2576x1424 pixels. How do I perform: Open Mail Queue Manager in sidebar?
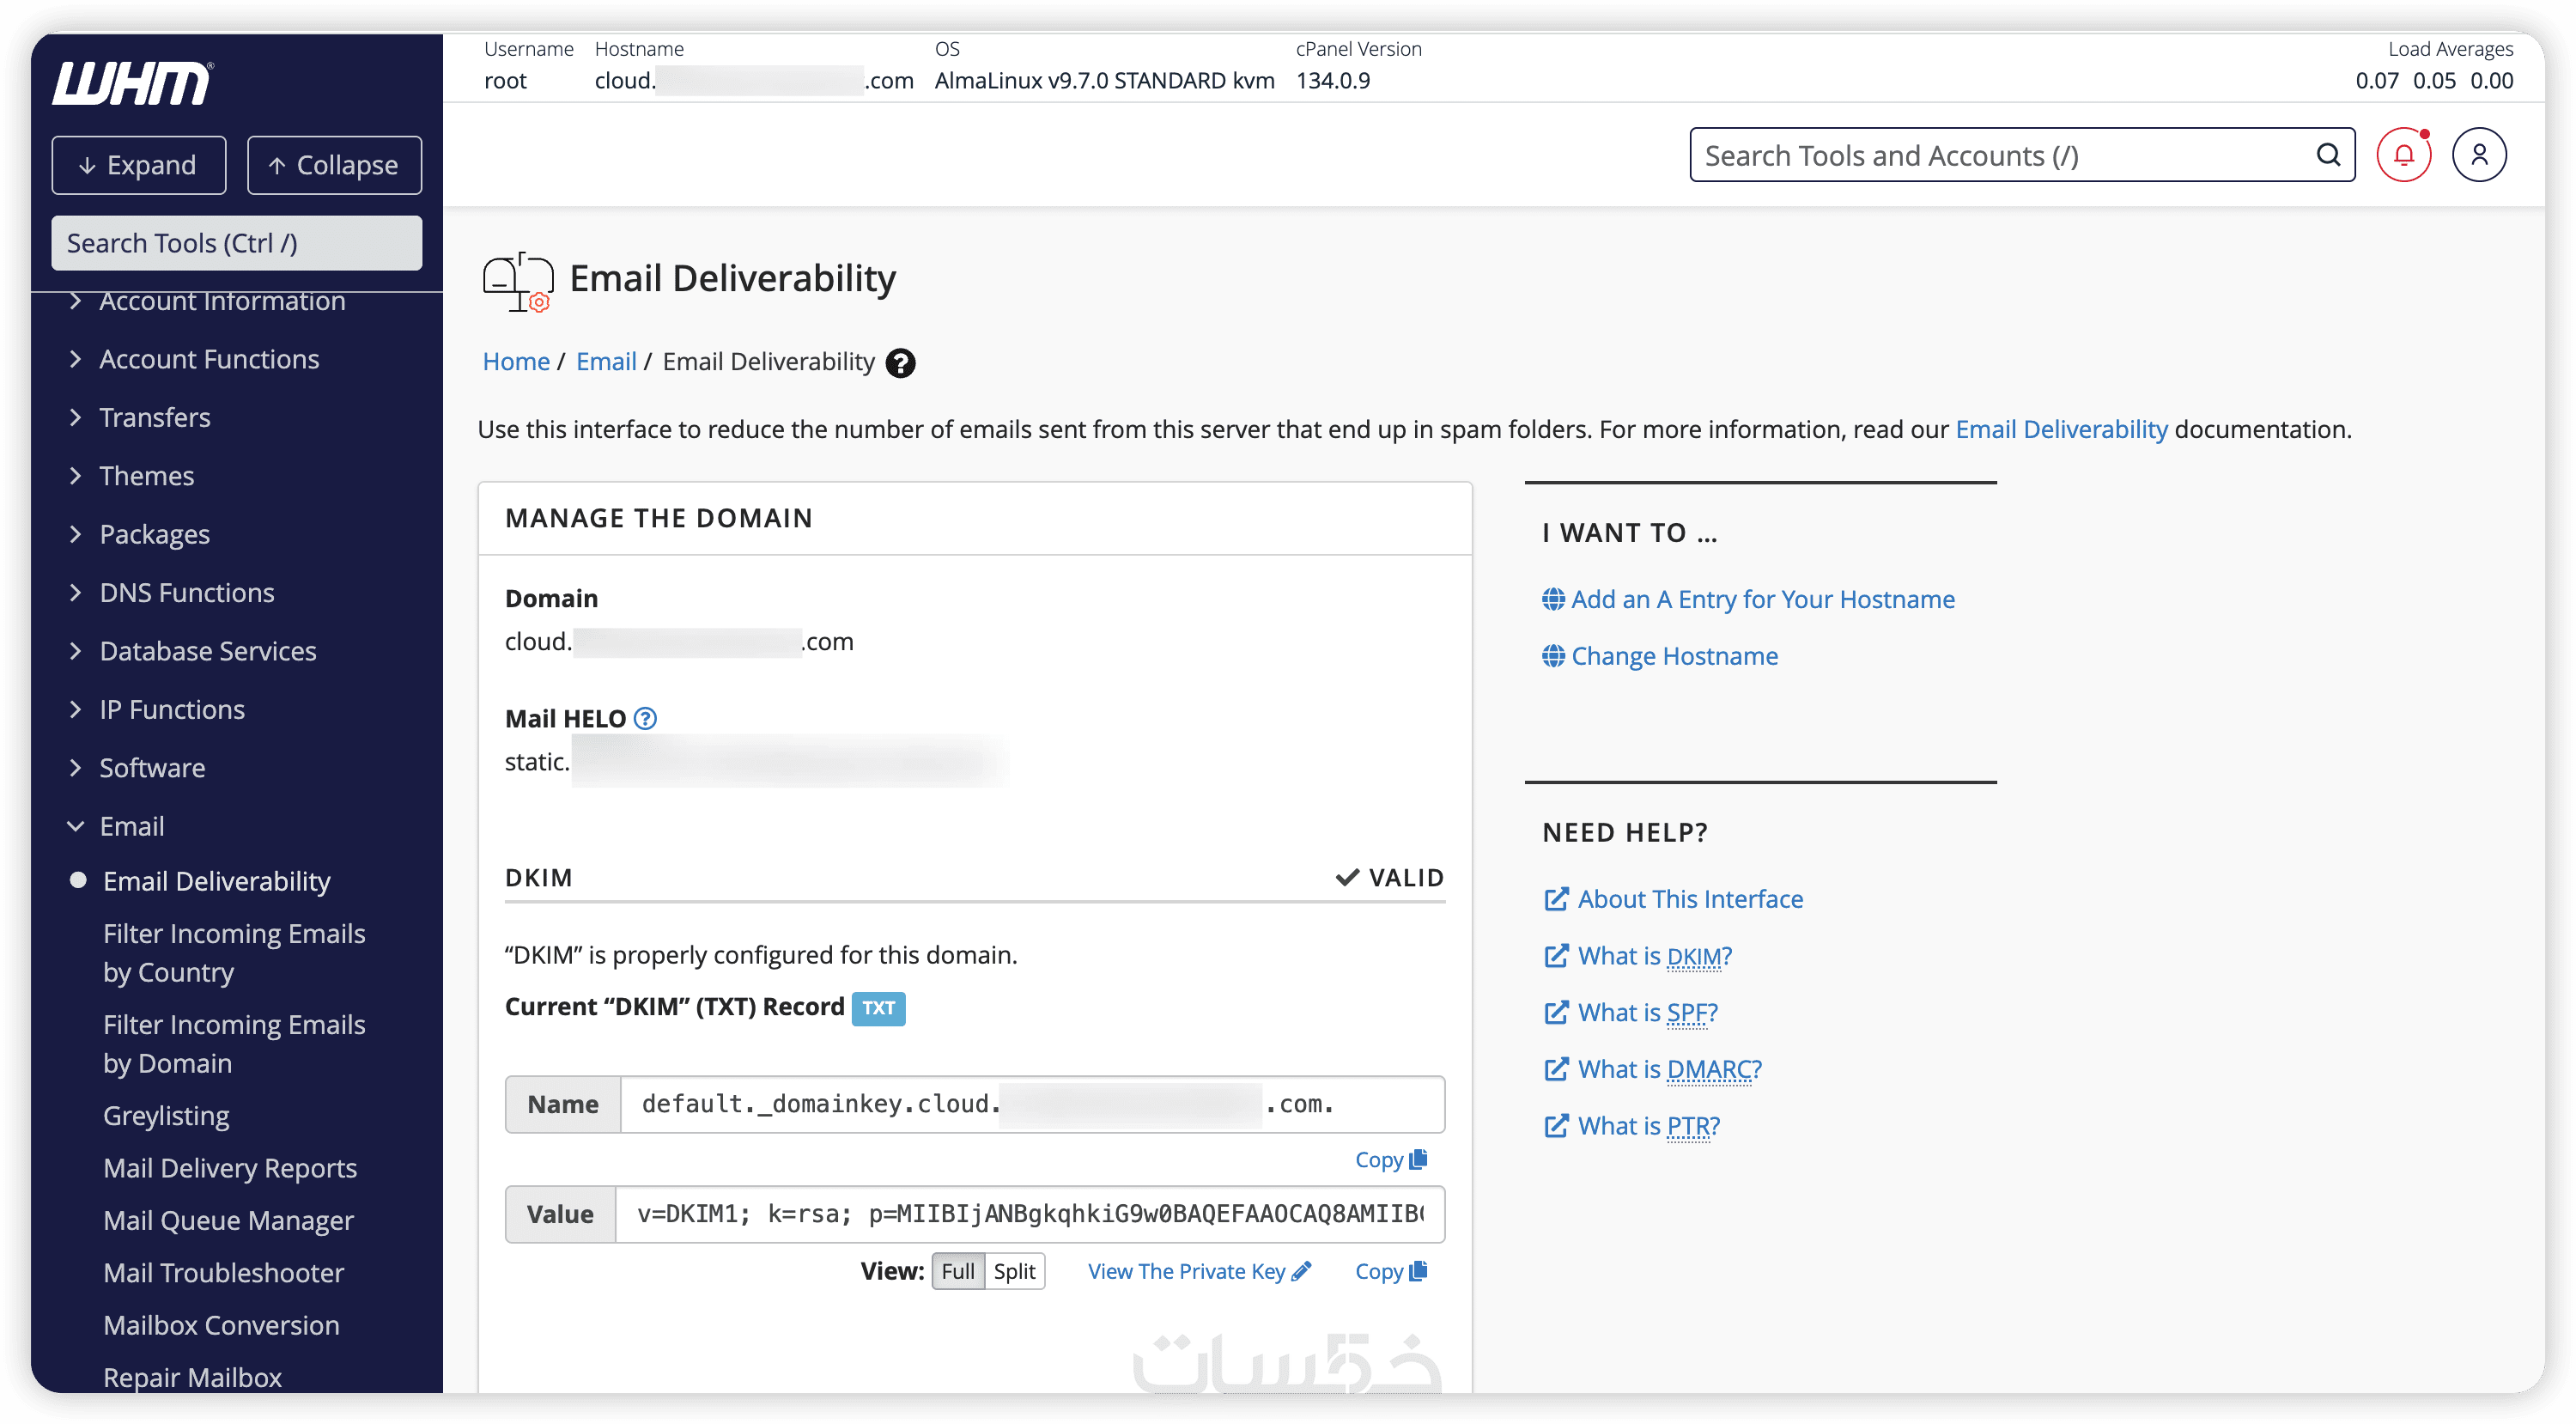[228, 1221]
